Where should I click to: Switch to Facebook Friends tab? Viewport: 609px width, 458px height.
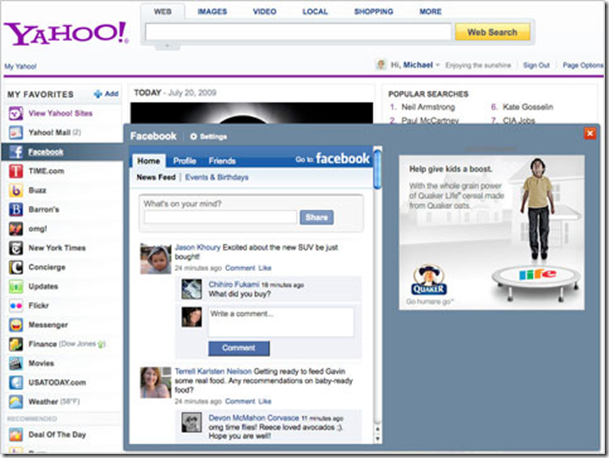click(x=222, y=161)
